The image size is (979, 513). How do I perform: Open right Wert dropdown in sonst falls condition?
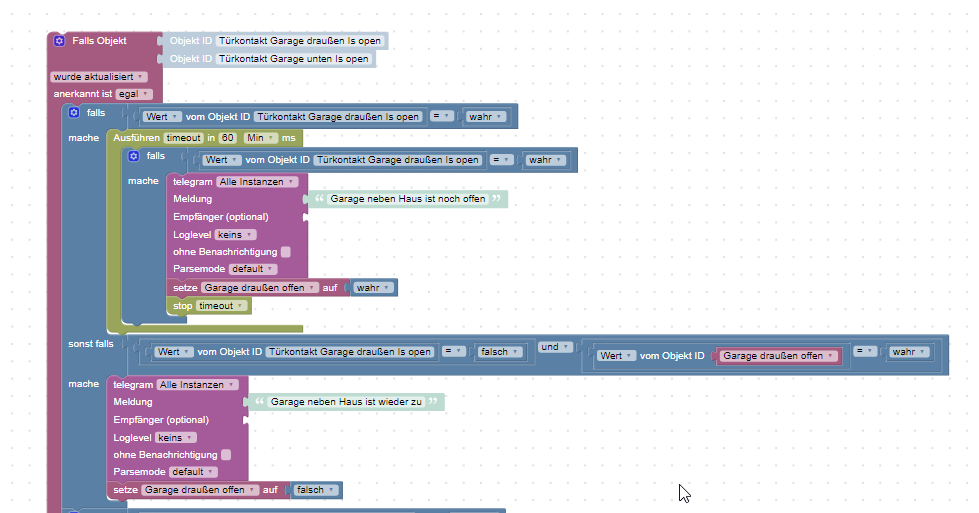tap(616, 356)
